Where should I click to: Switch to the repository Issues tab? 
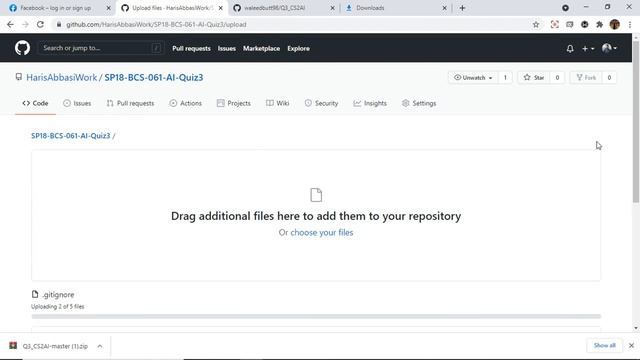[x=77, y=103]
